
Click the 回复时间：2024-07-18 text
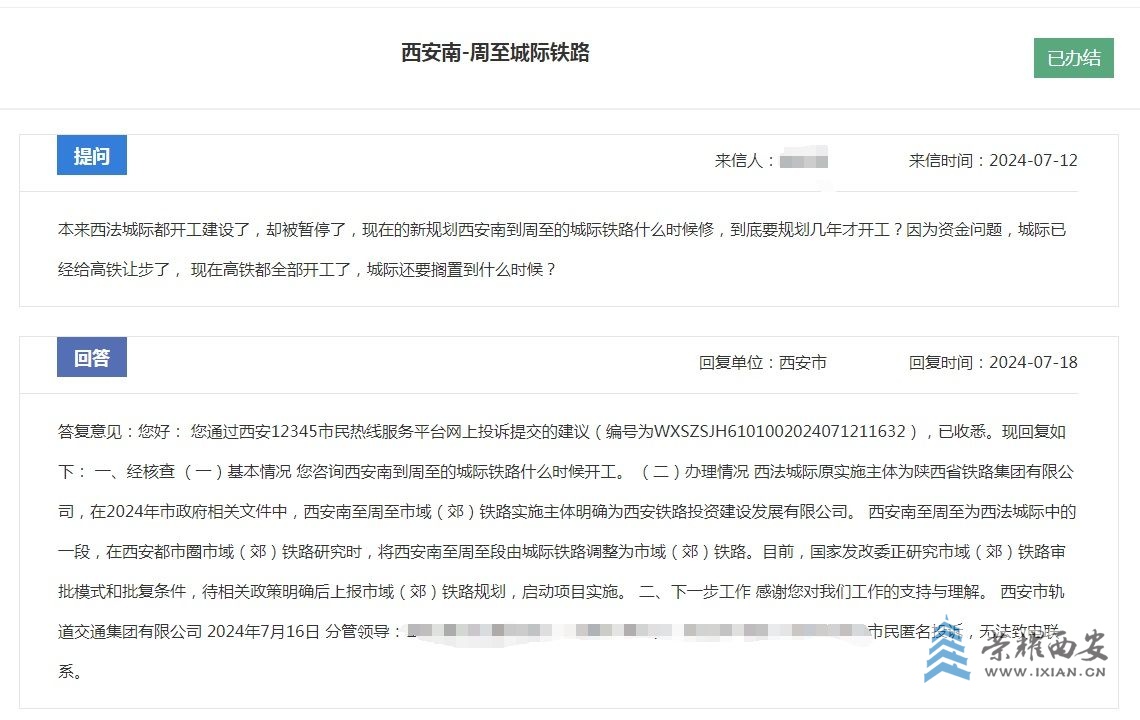(x=993, y=363)
